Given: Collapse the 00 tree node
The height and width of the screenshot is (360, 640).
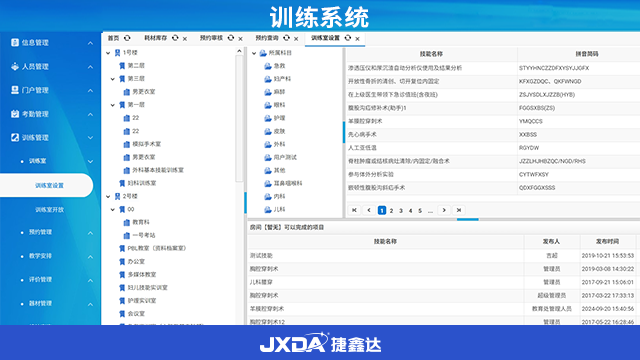Looking at the screenshot, I should pyautogui.click(x=113, y=209).
